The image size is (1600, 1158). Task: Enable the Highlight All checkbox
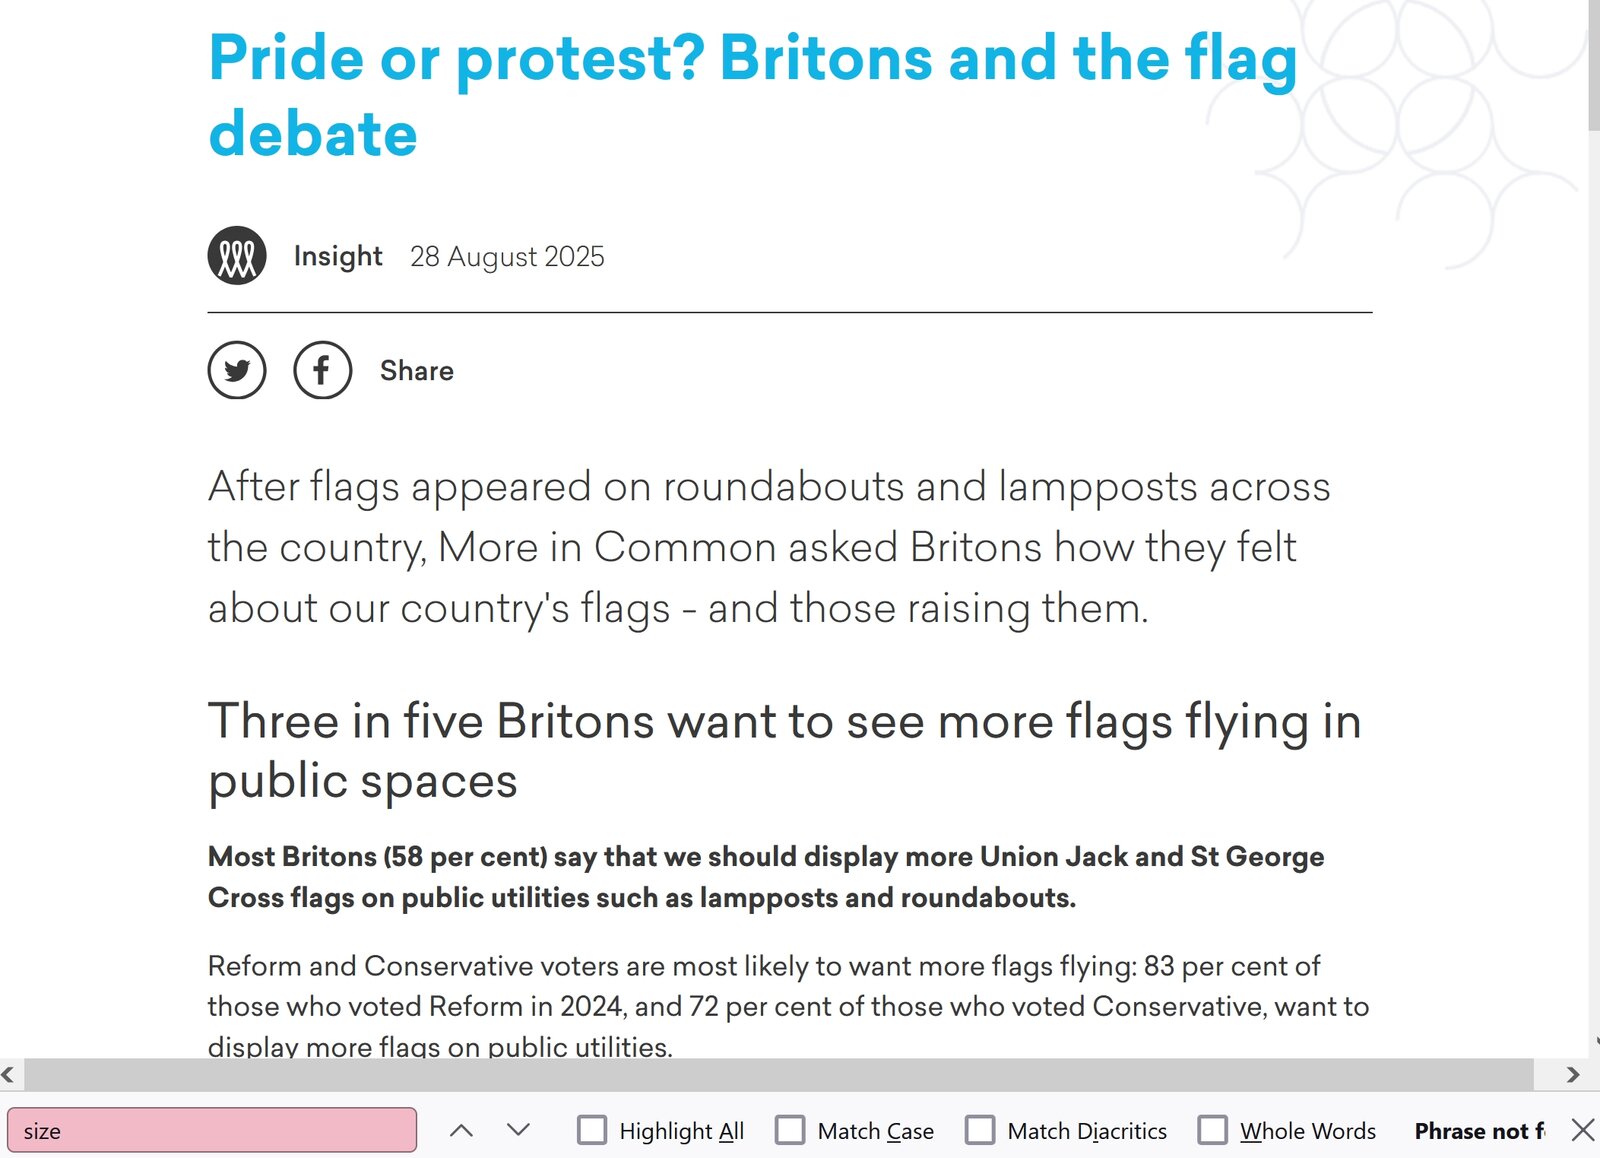pyautogui.click(x=592, y=1131)
